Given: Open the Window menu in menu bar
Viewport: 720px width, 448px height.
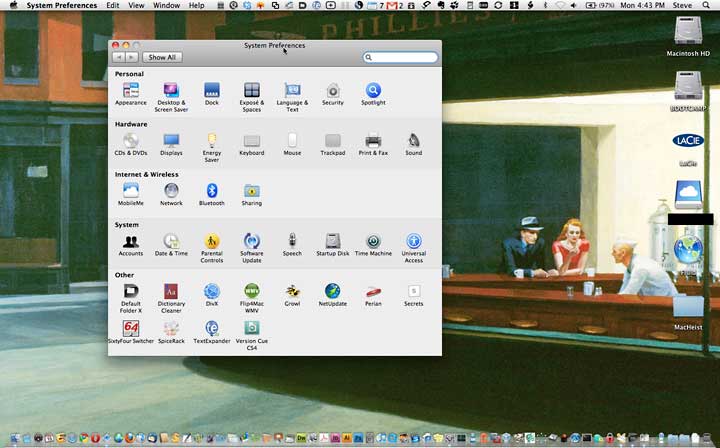Looking at the screenshot, I should [x=166, y=6].
